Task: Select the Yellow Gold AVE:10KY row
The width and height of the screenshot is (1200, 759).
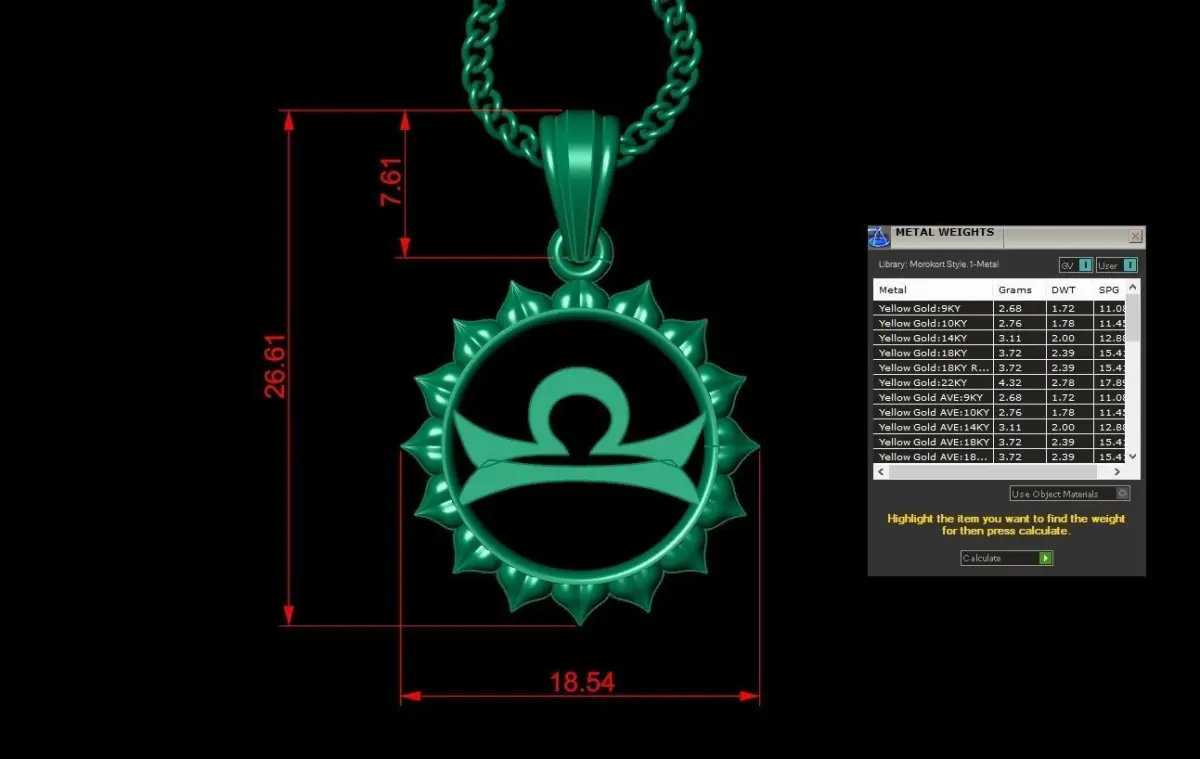Action: point(1000,412)
